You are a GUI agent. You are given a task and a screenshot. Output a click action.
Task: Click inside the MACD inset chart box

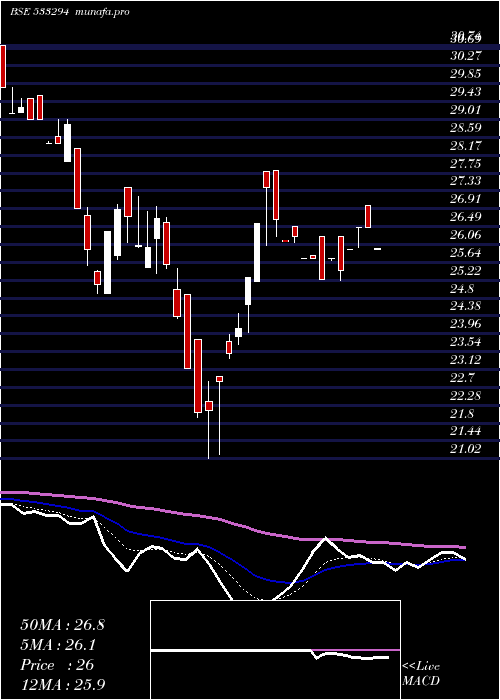click(275, 650)
